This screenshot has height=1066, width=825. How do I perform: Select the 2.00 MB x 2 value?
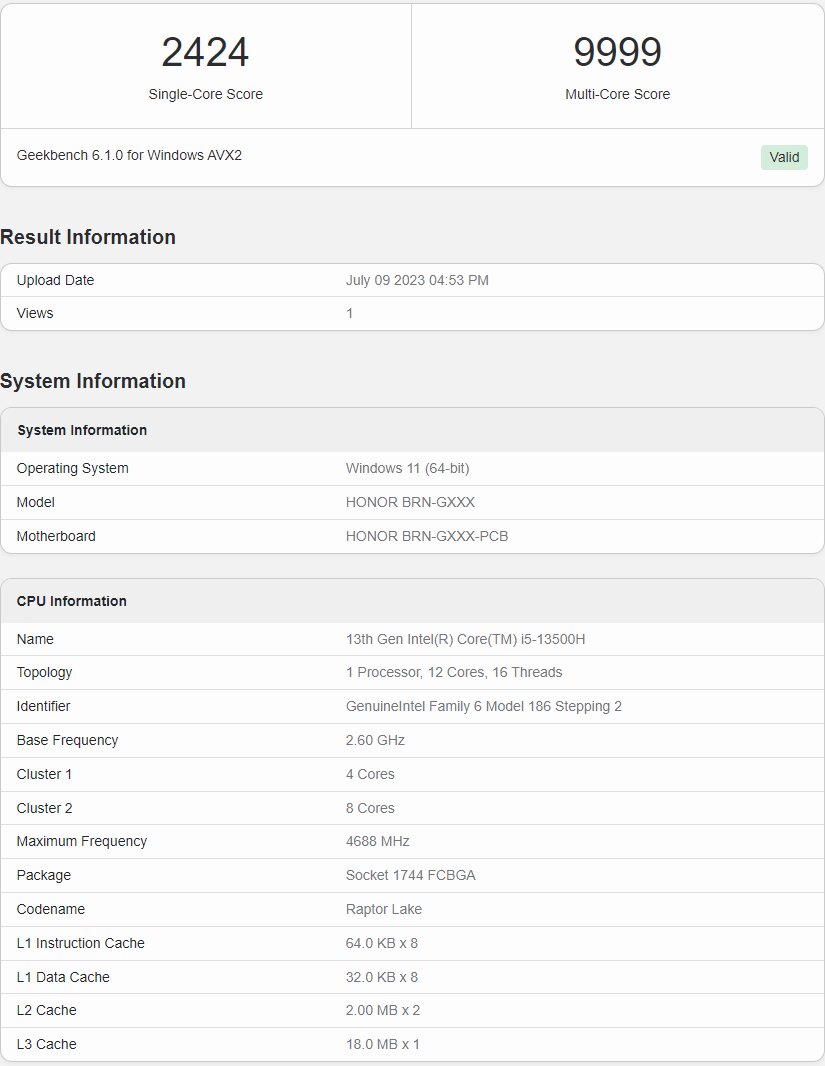(x=383, y=1011)
